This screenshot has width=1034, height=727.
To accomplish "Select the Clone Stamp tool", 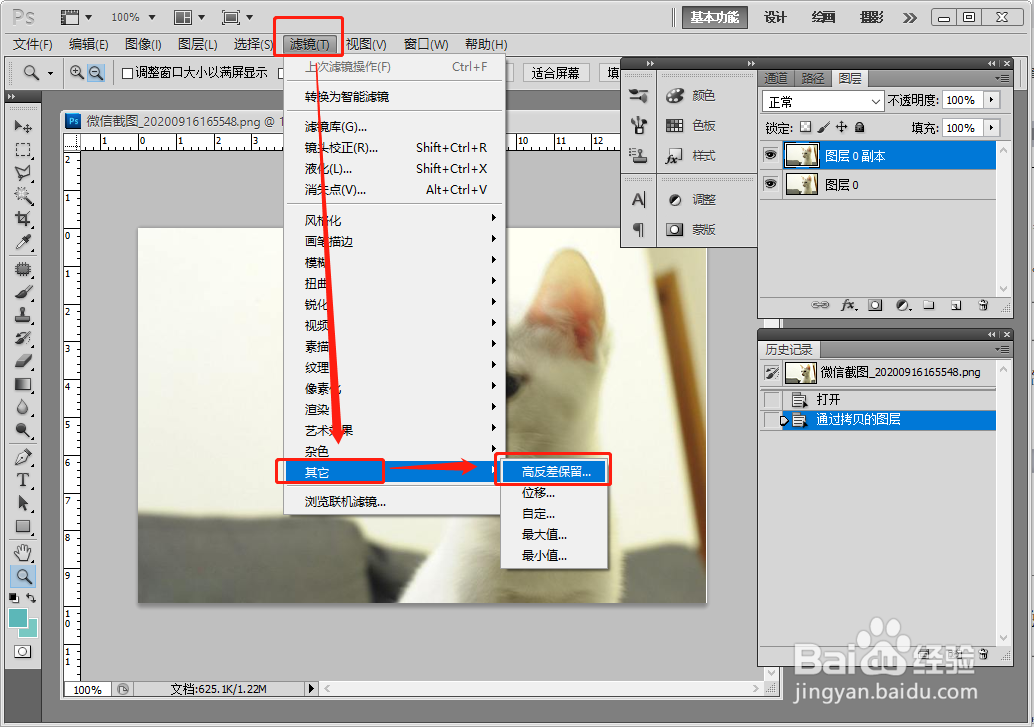I will (23, 315).
